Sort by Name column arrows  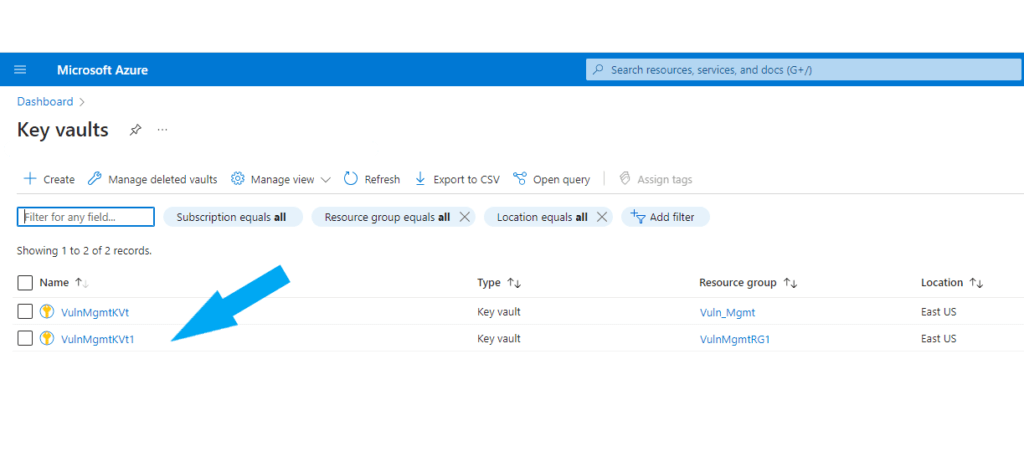pos(82,283)
